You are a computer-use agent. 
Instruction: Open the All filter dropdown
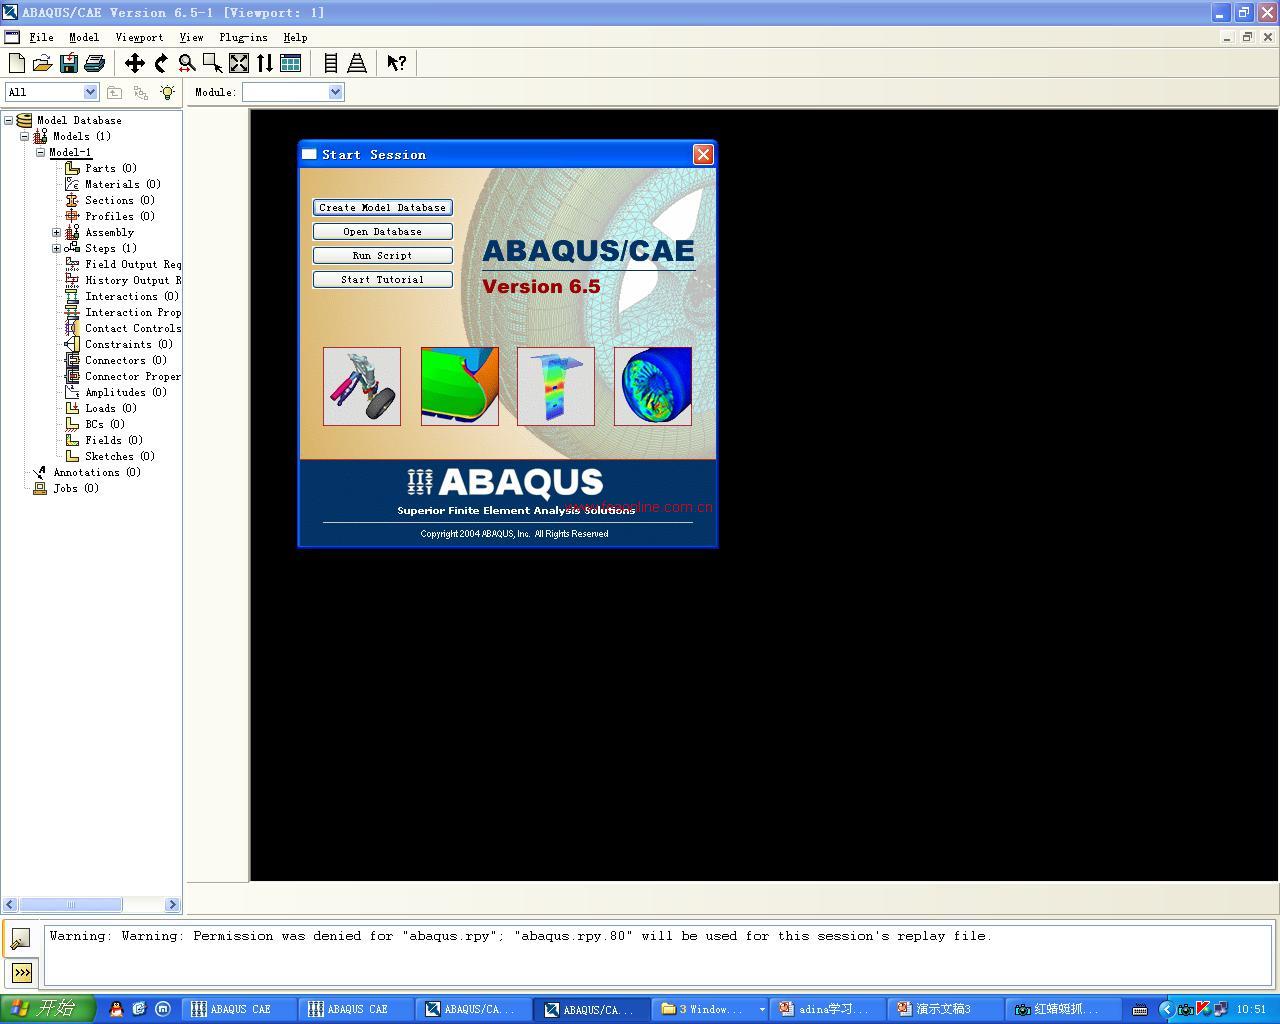[90, 92]
